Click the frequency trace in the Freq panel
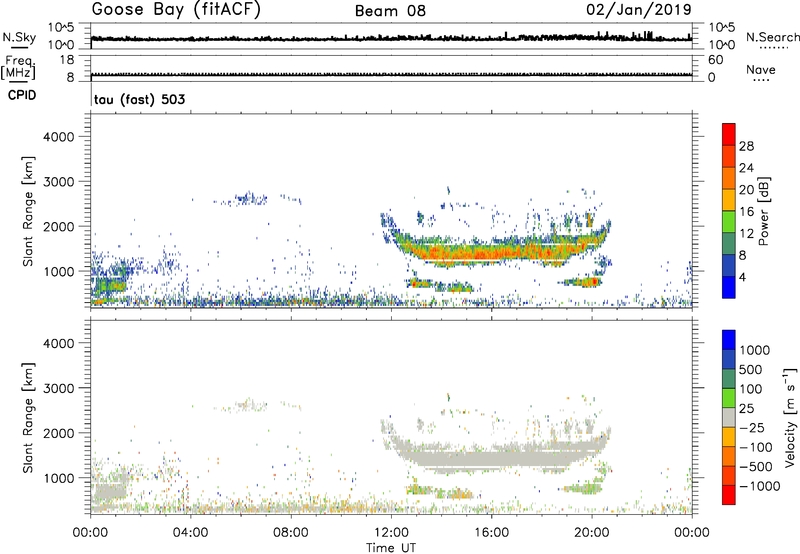The height and width of the screenshot is (554, 800). [391, 74]
